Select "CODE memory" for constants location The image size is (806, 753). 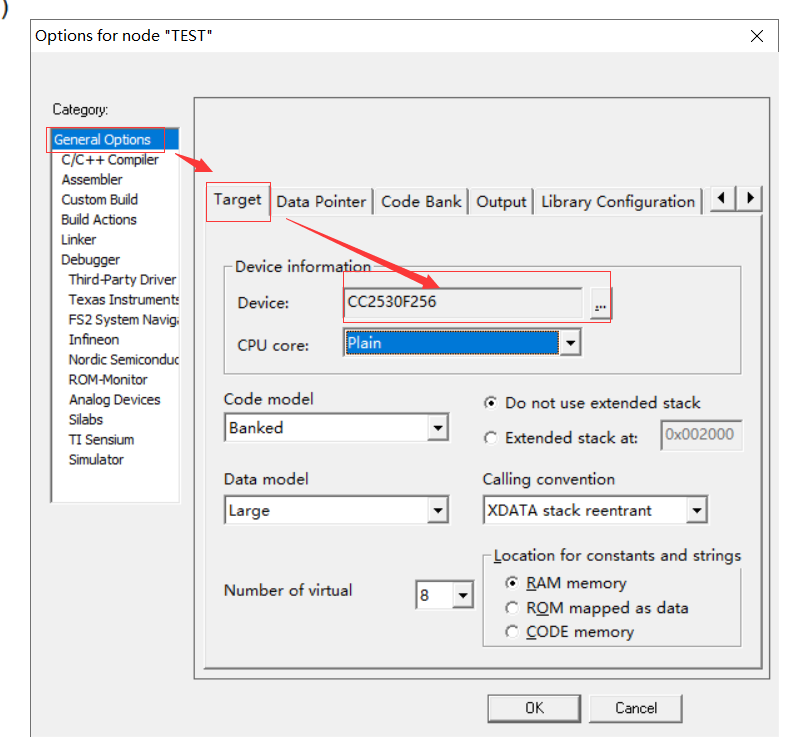click(512, 631)
